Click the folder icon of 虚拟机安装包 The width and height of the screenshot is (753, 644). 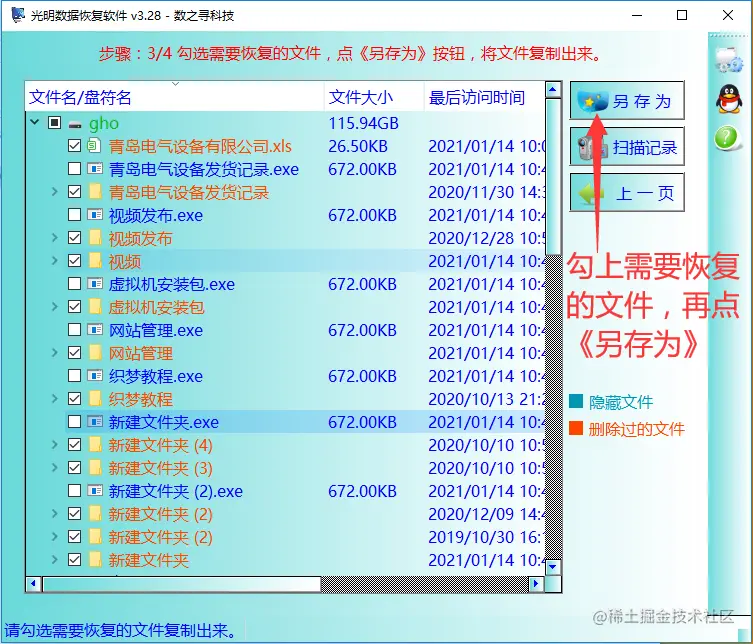95,307
